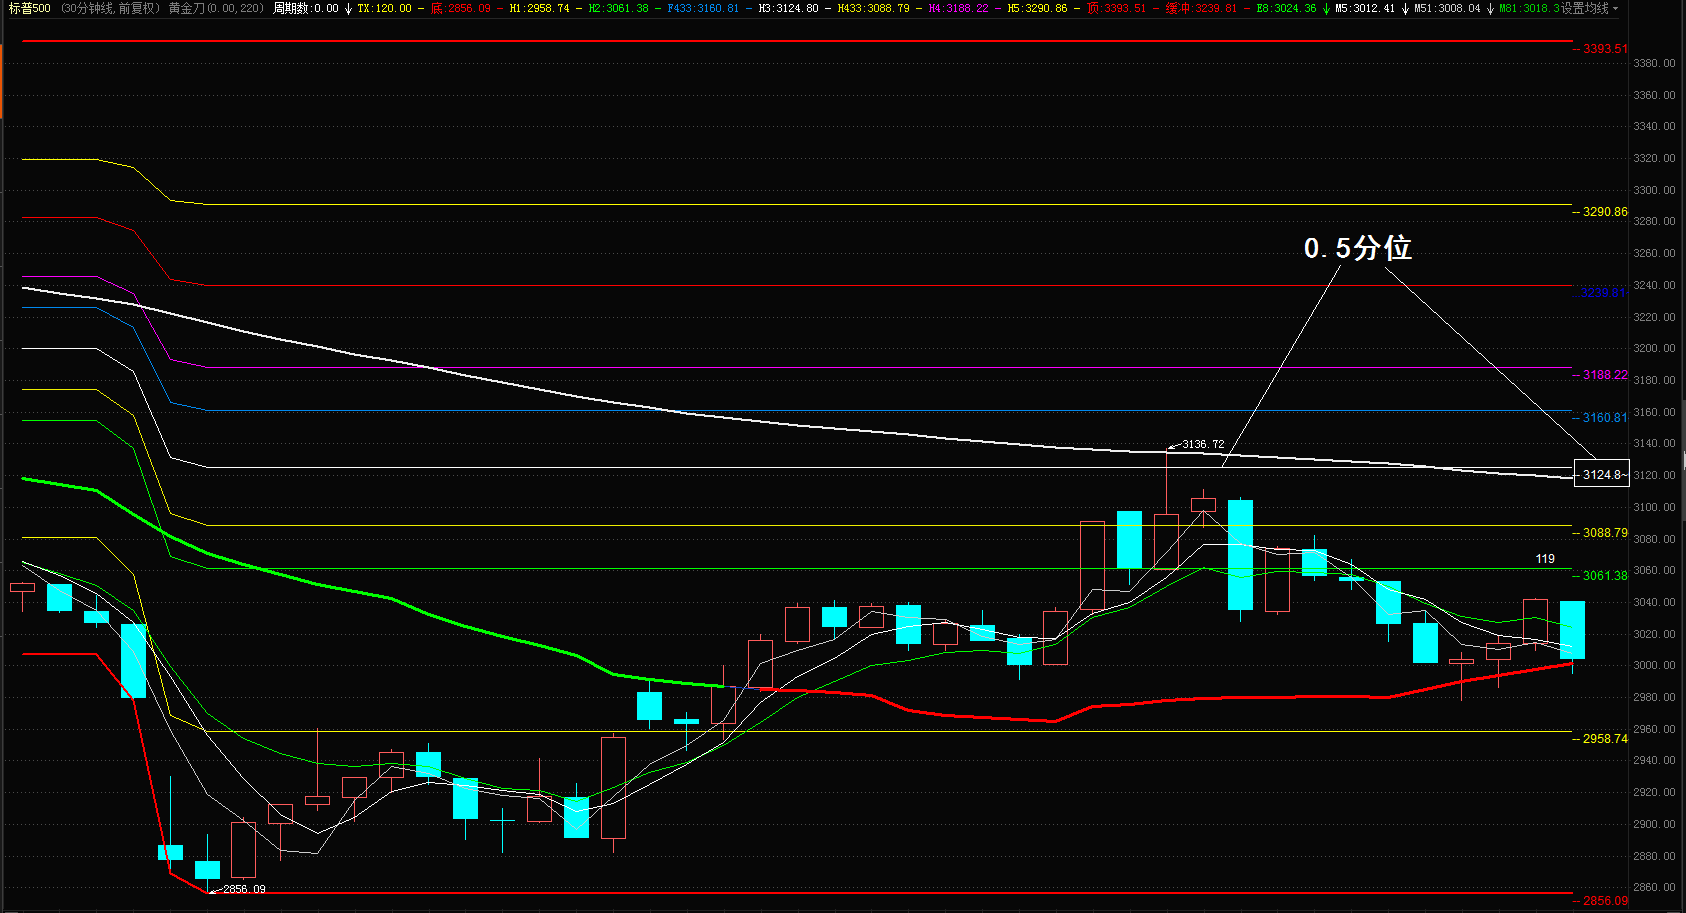Click the 顶:3393.51 header value

pos(1116,8)
